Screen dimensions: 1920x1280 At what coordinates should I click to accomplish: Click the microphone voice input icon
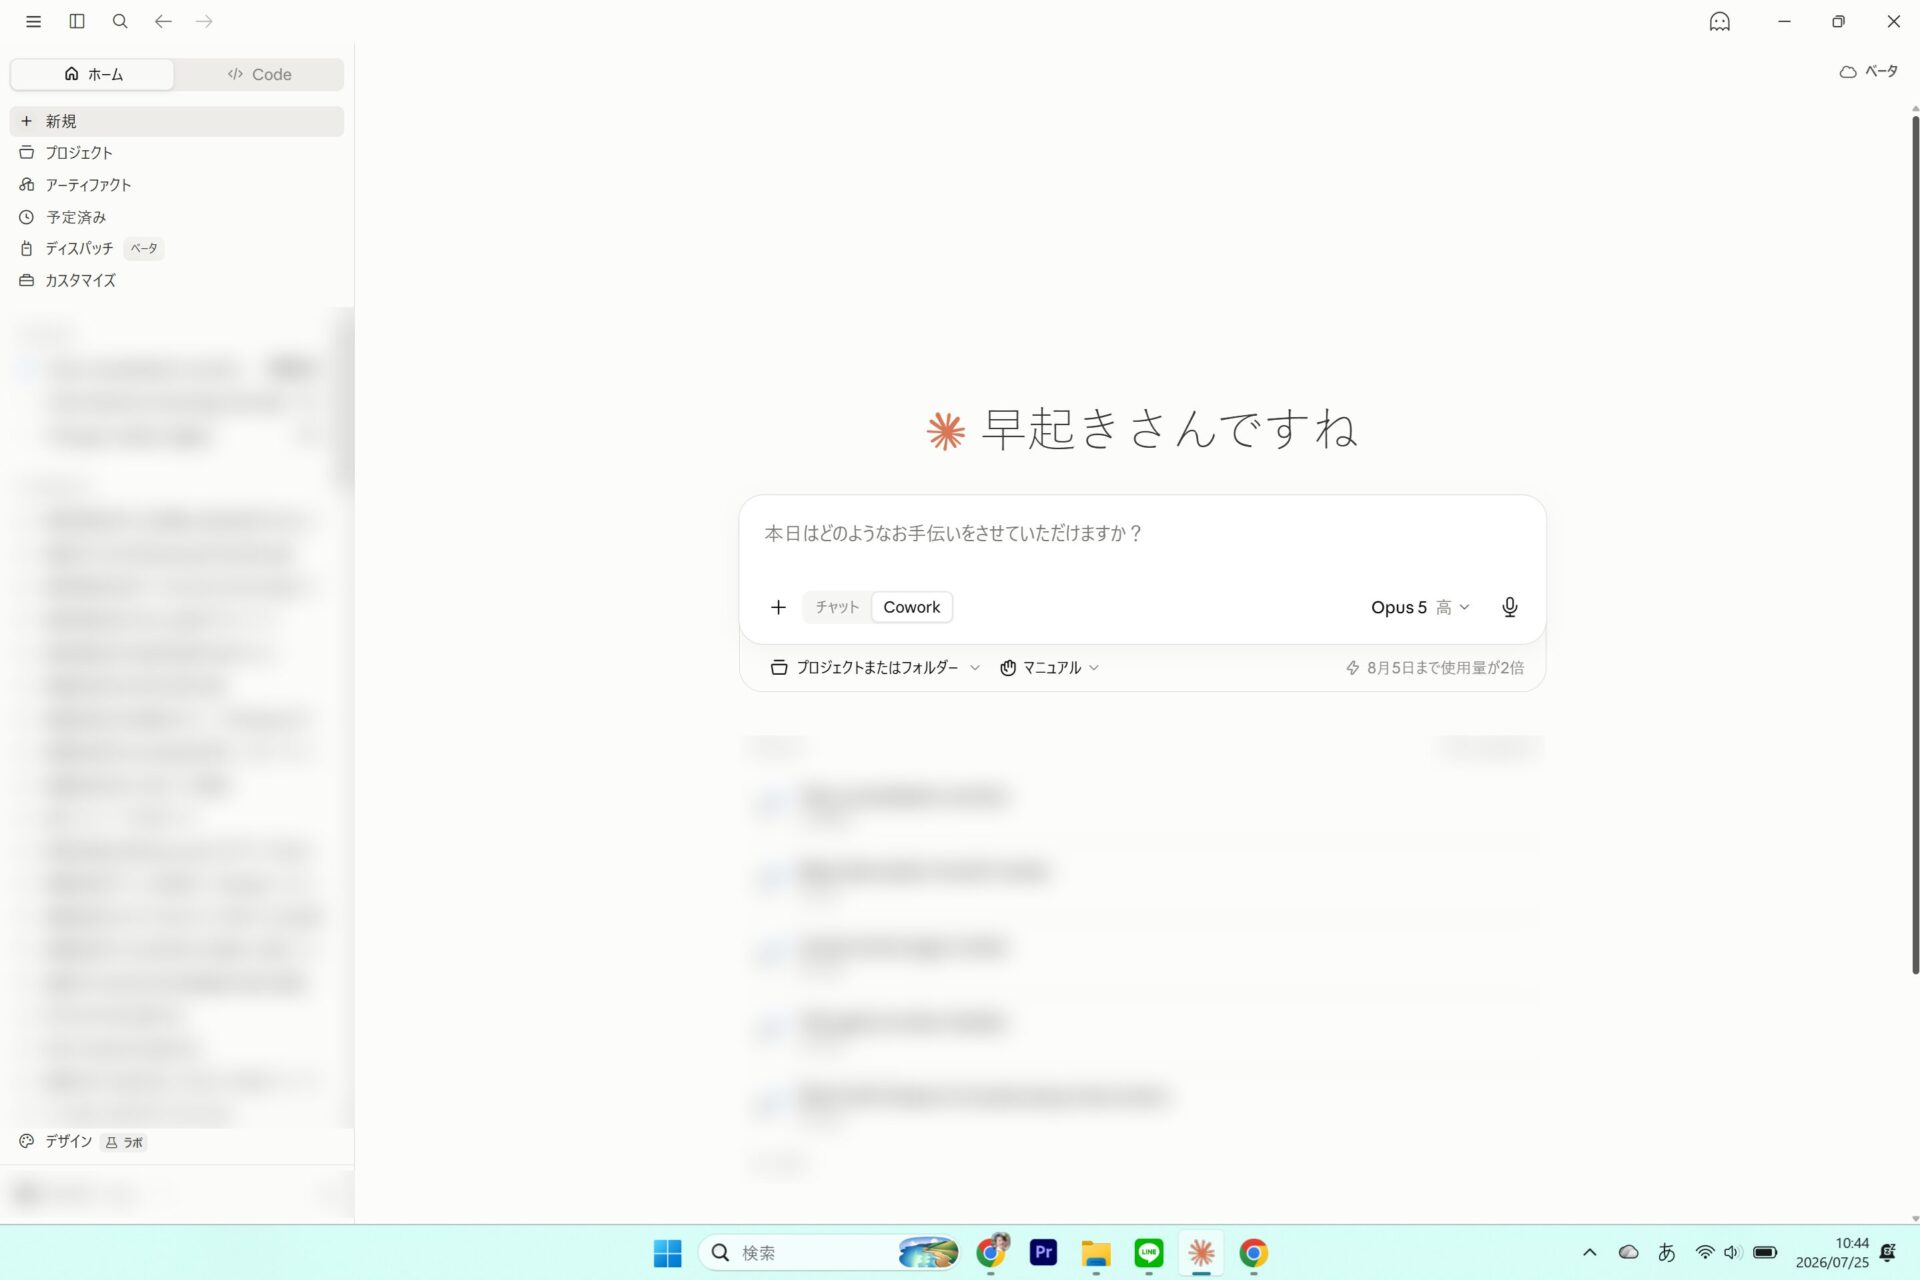(1510, 607)
